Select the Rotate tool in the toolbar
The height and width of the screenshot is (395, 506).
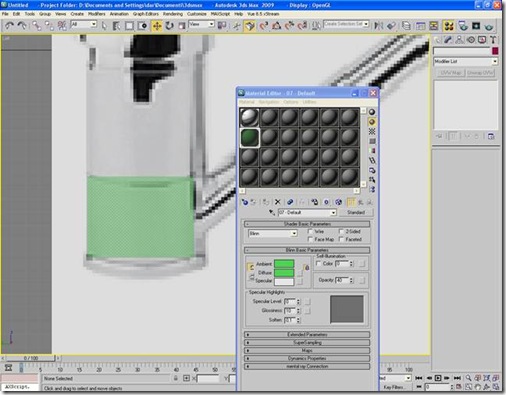169,26
